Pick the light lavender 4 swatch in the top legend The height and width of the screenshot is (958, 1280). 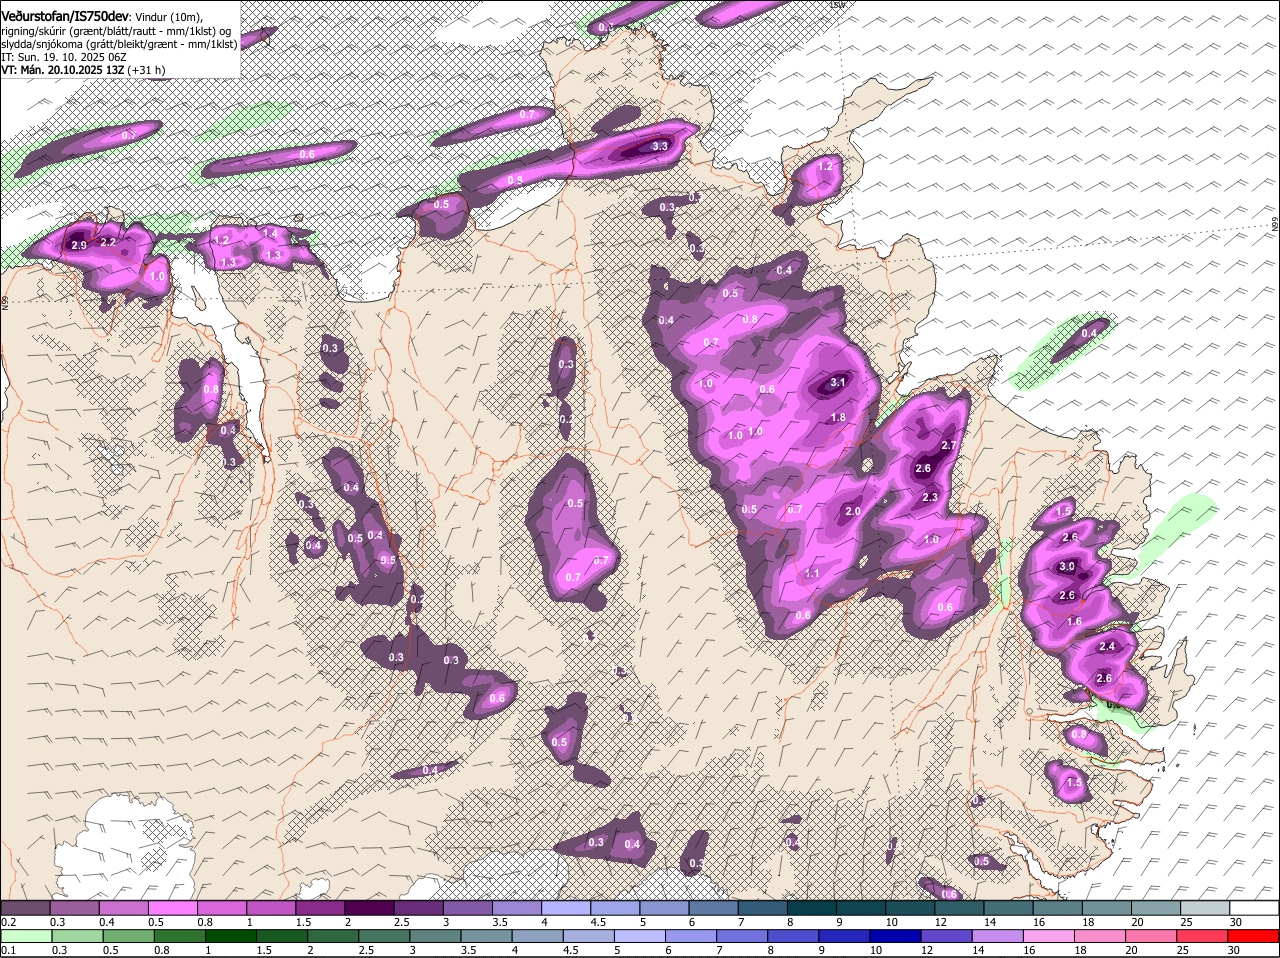click(x=565, y=908)
